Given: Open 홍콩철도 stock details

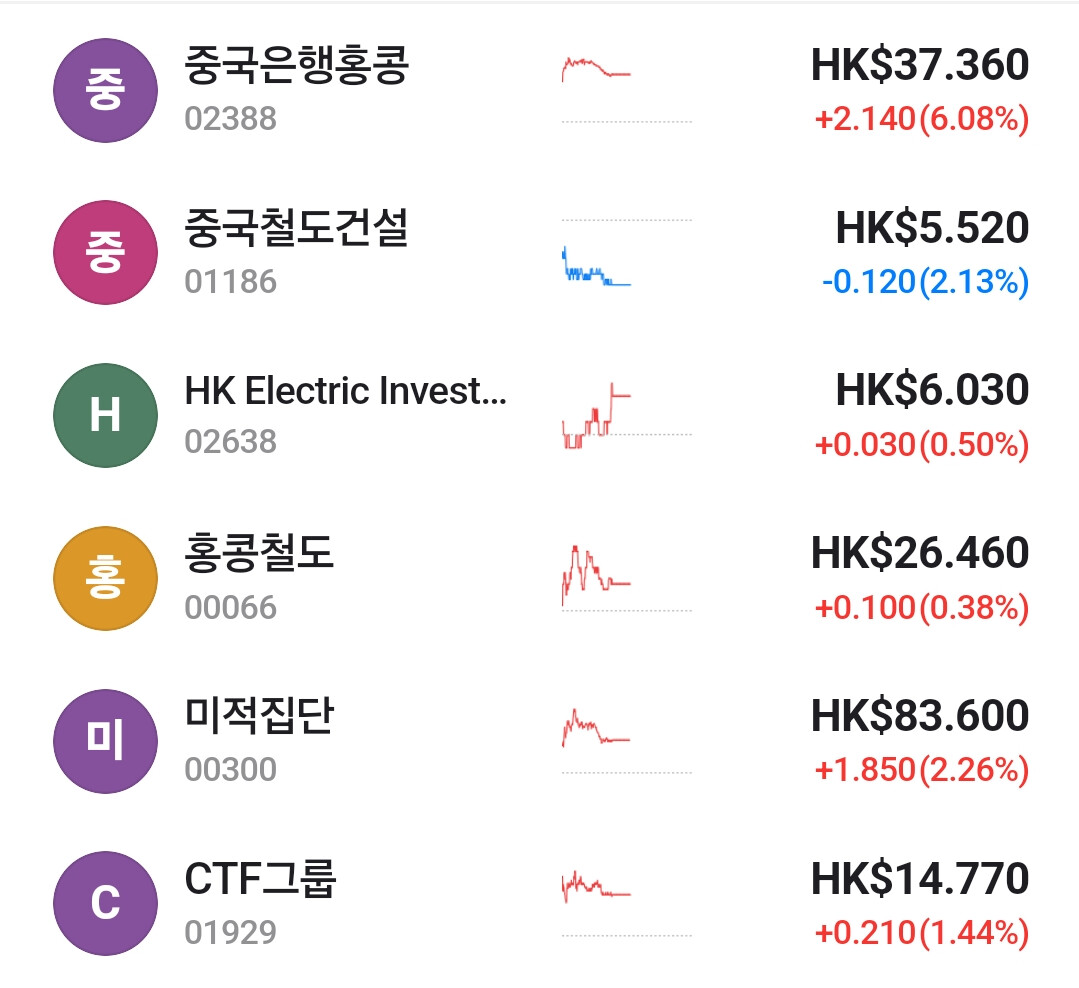Looking at the screenshot, I should (259, 554).
